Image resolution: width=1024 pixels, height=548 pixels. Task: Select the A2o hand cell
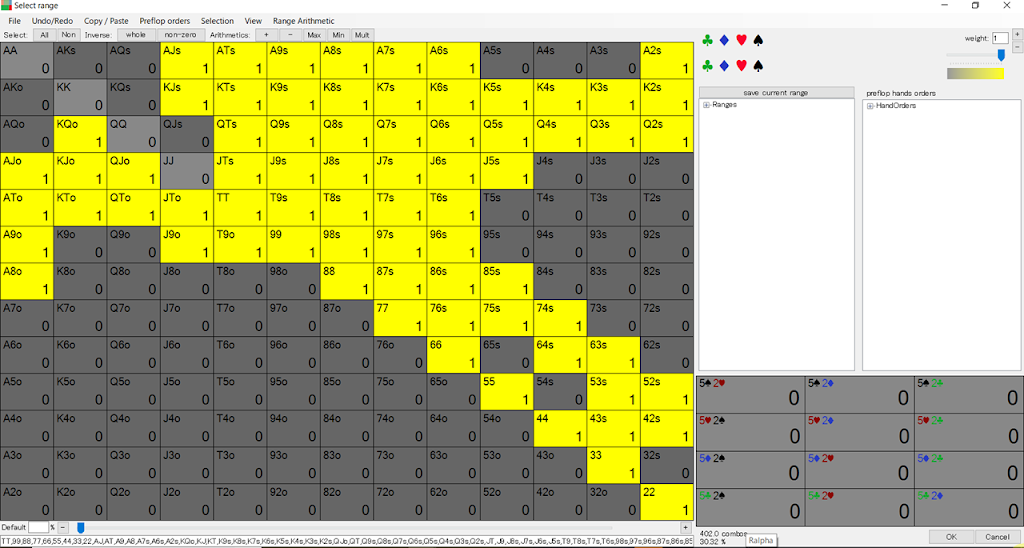[x=26, y=502]
